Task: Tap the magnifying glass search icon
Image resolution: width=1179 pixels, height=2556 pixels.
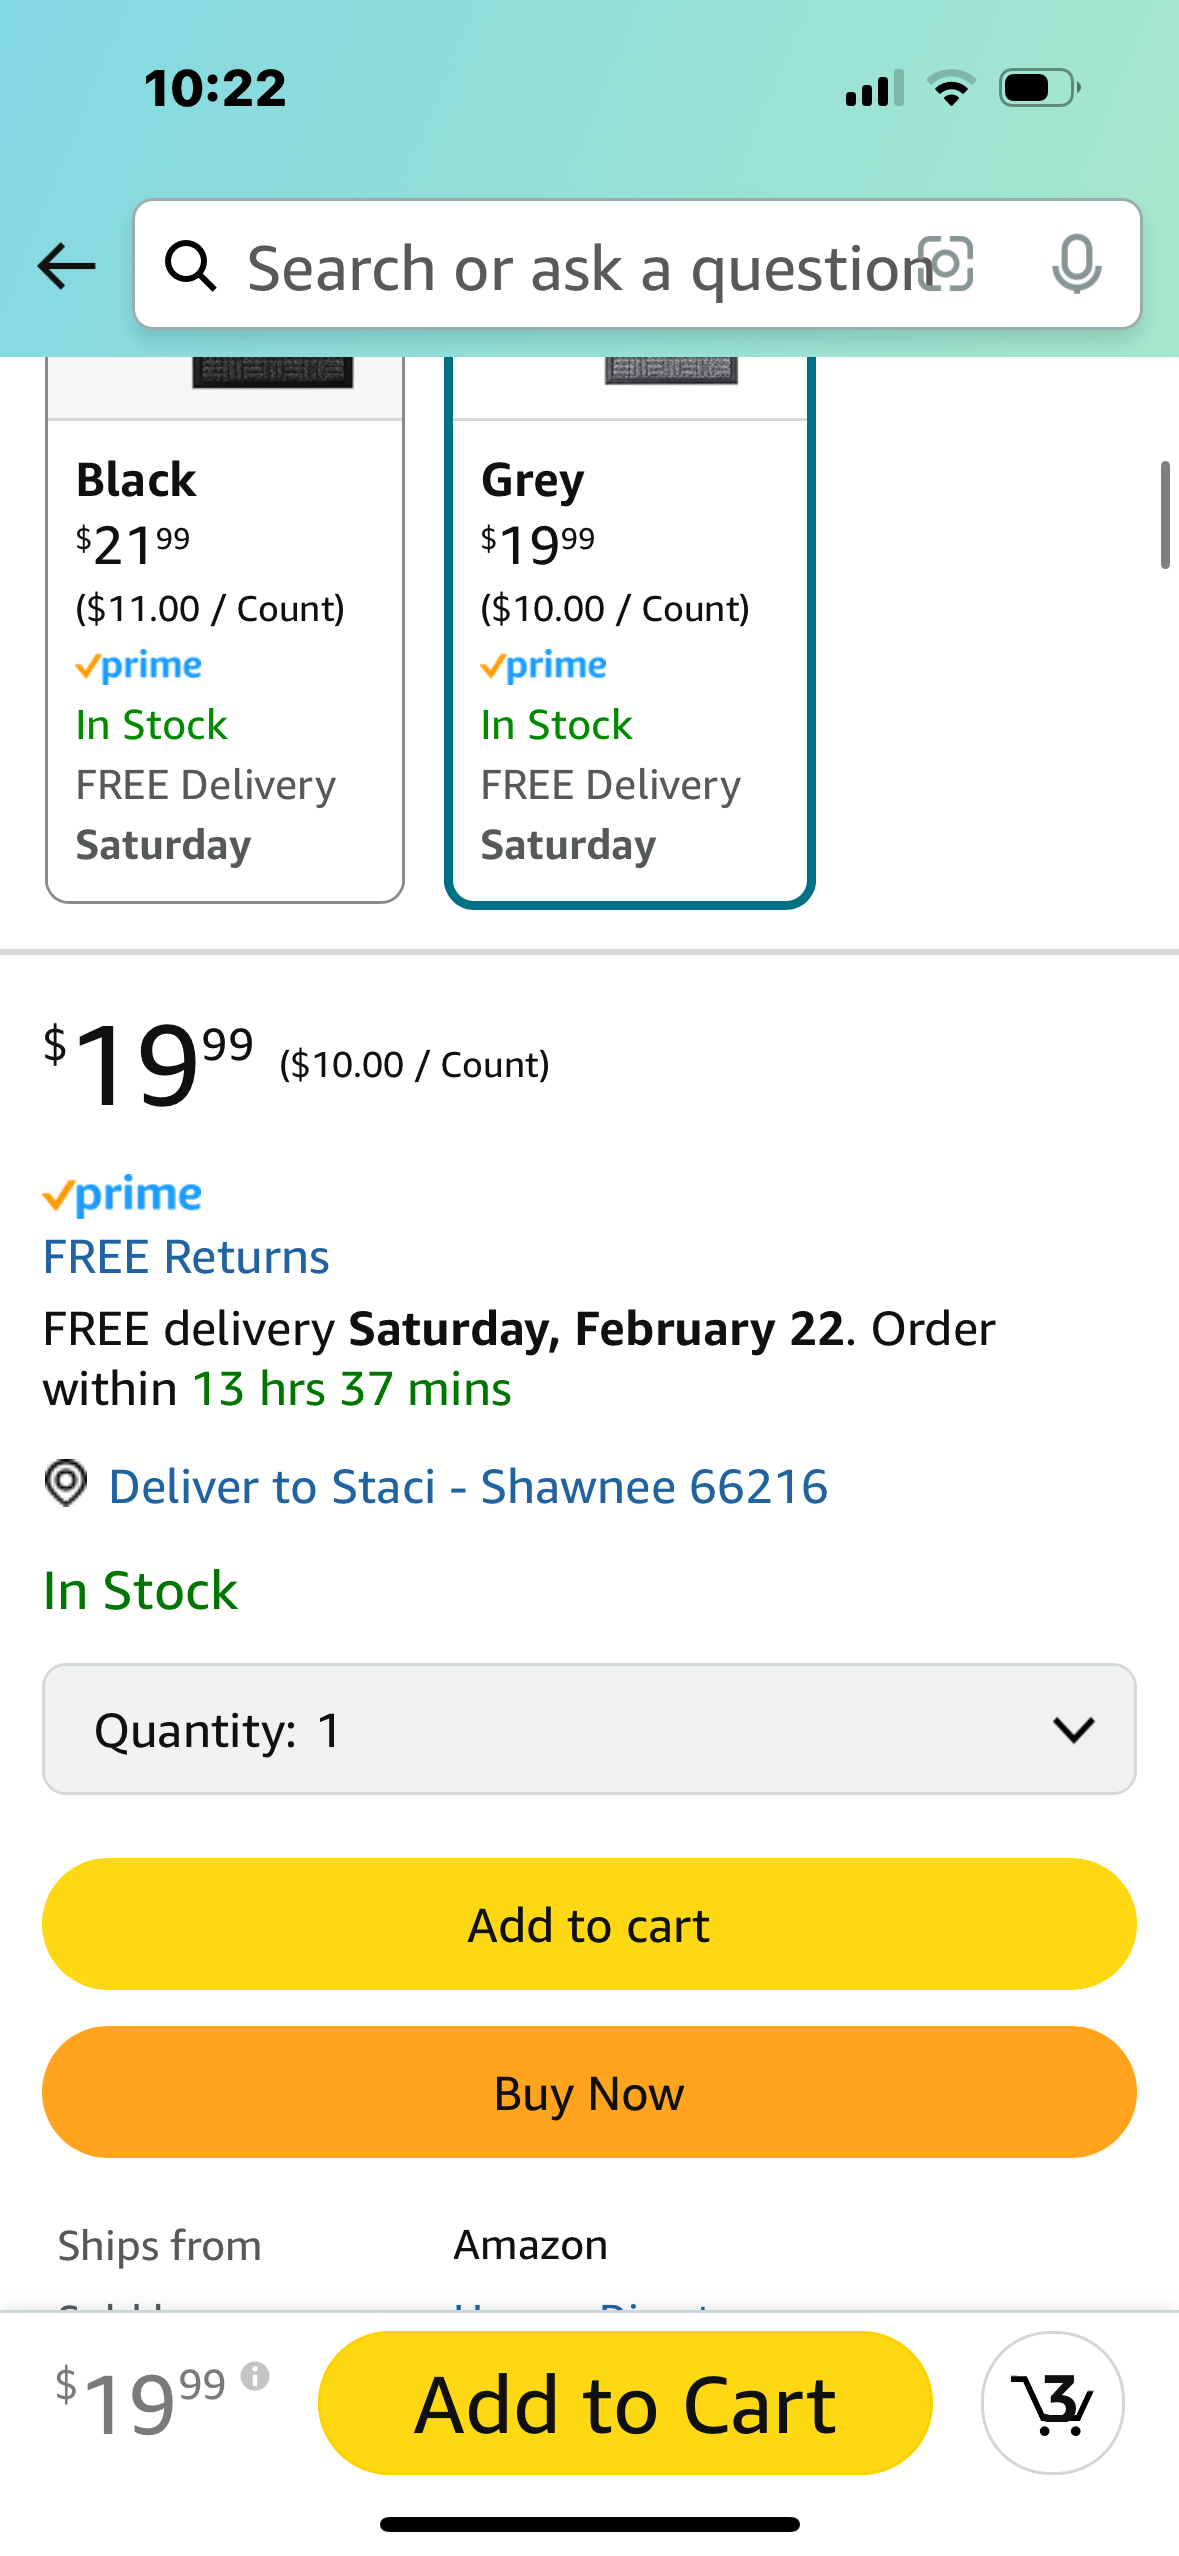Action: [190, 266]
